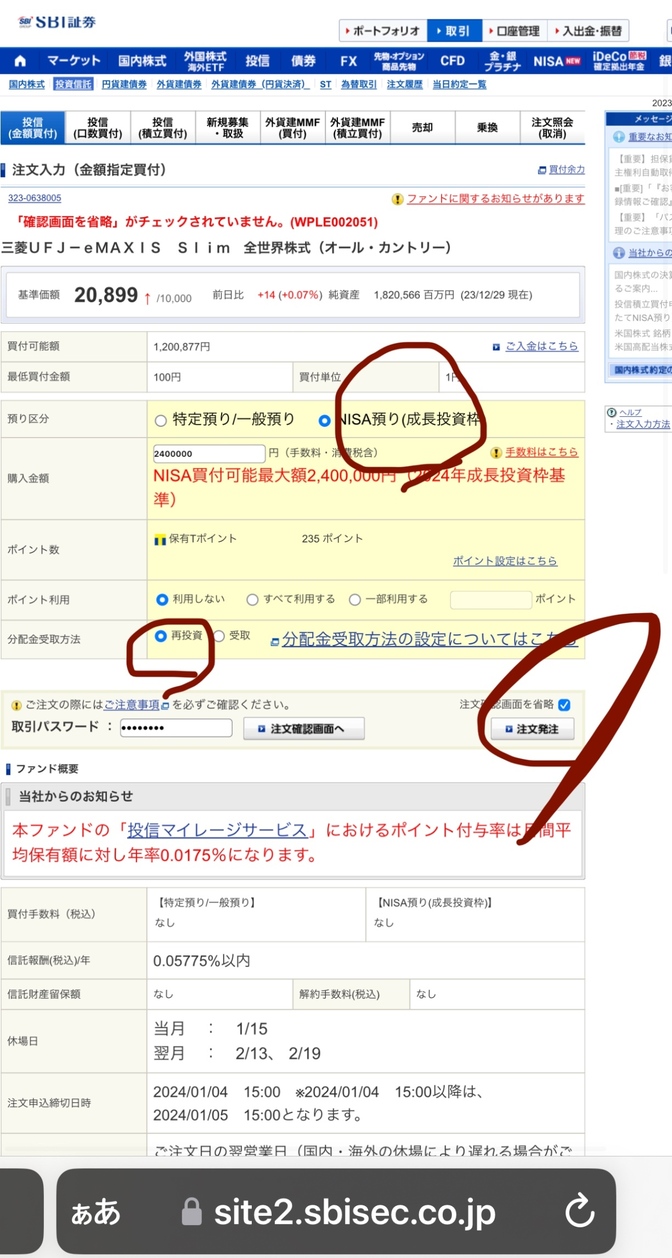This screenshot has height=1258, width=672.
Task: Open 買付余力 link
Action: pyautogui.click(x=566, y=170)
